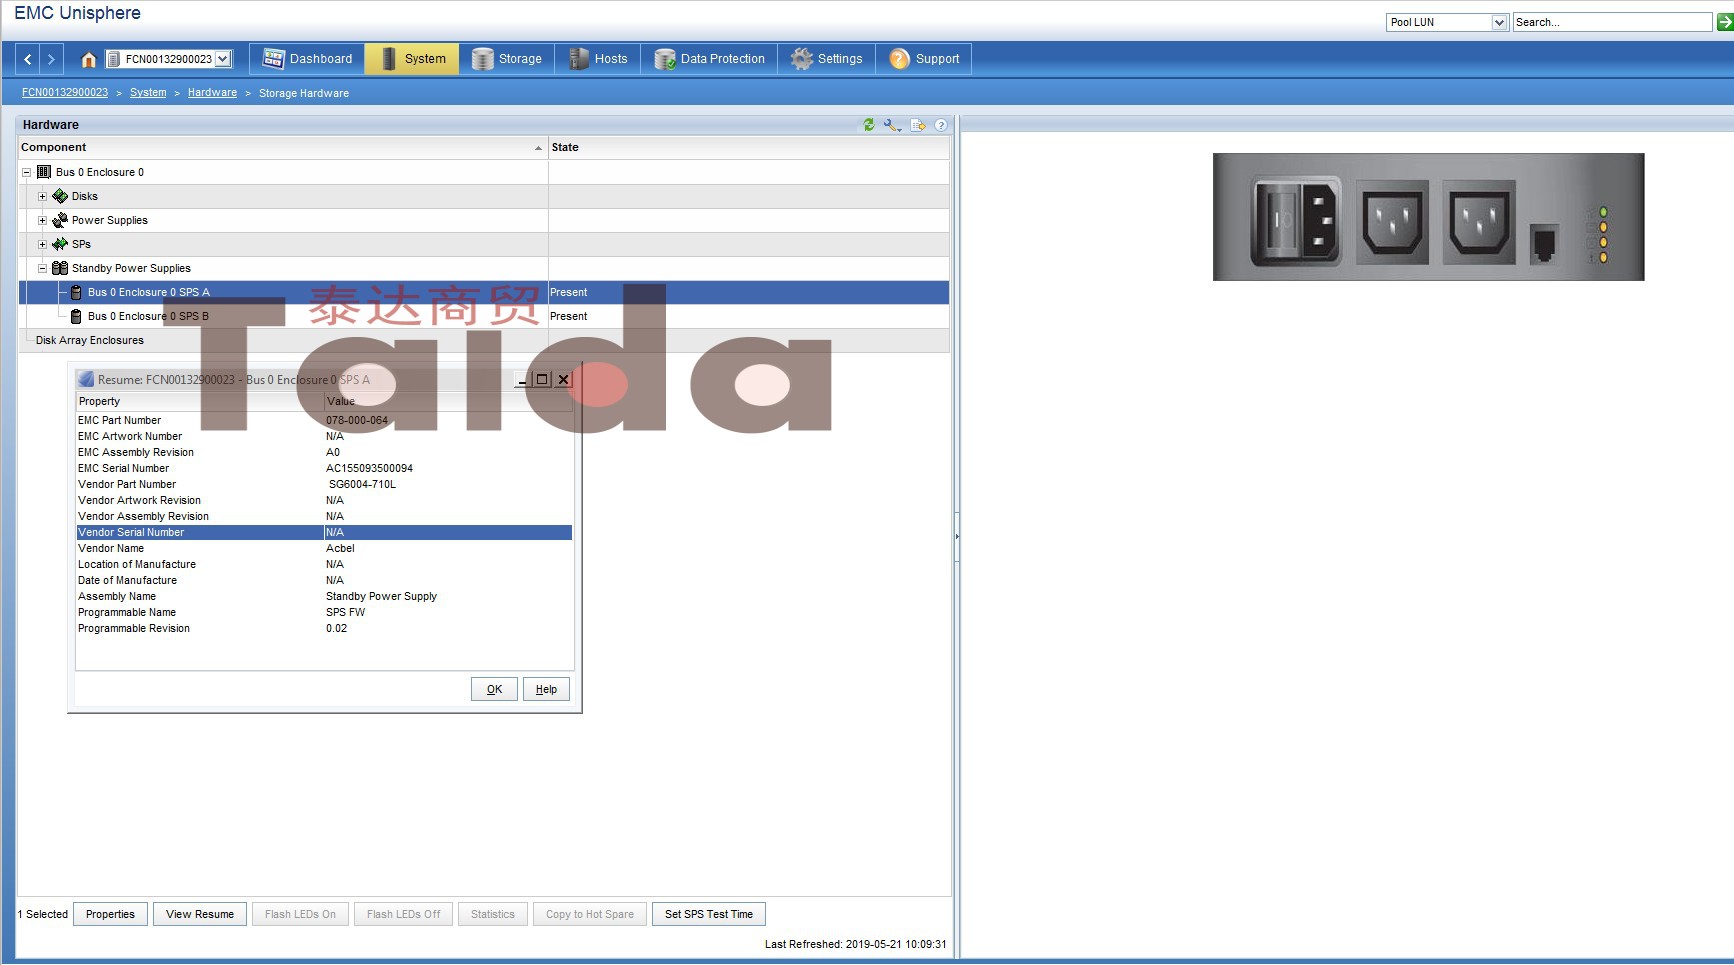Expand the Power Supplies tree node
This screenshot has width=1734, height=965.
tap(42, 220)
